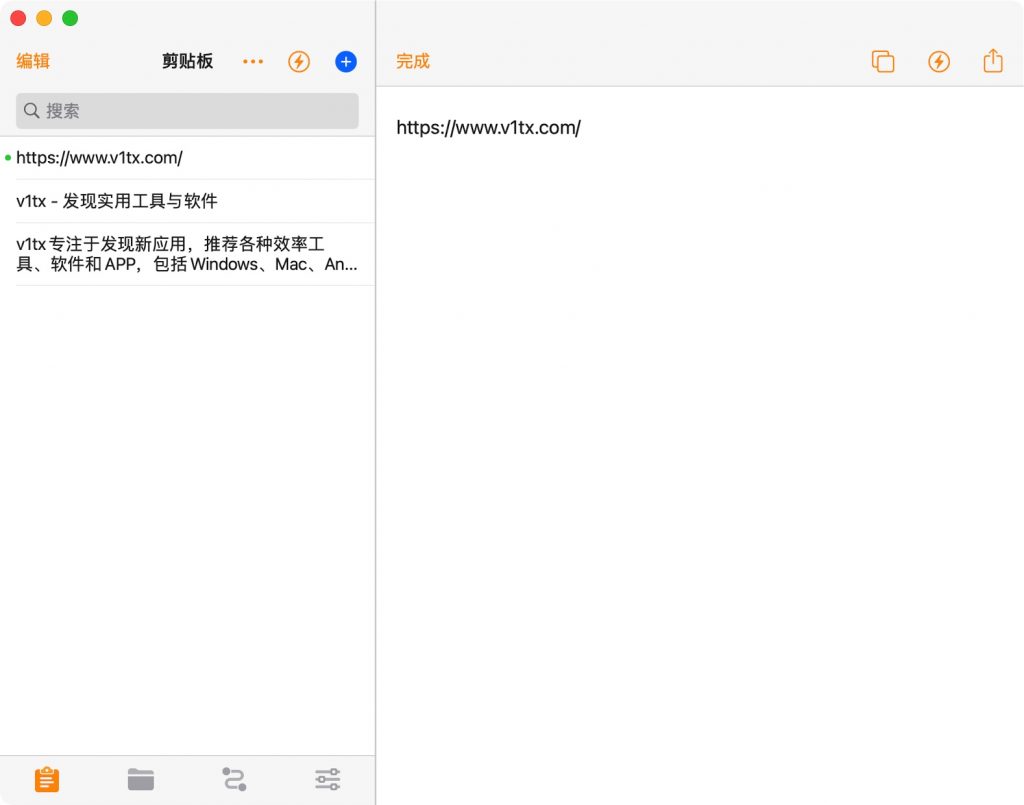This screenshot has height=805, width=1024.
Task: Run action with detail pane lightning icon
Action: (x=939, y=61)
